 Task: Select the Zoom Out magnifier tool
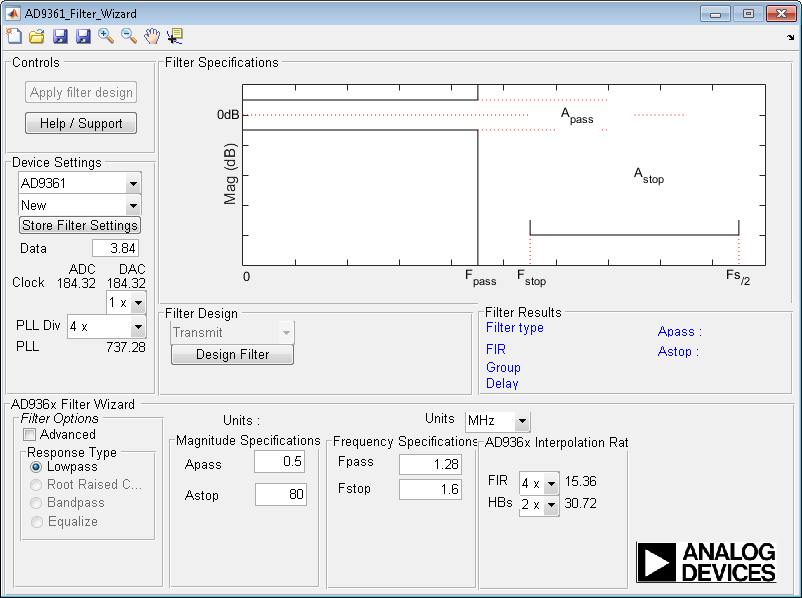tap(128, 36)
